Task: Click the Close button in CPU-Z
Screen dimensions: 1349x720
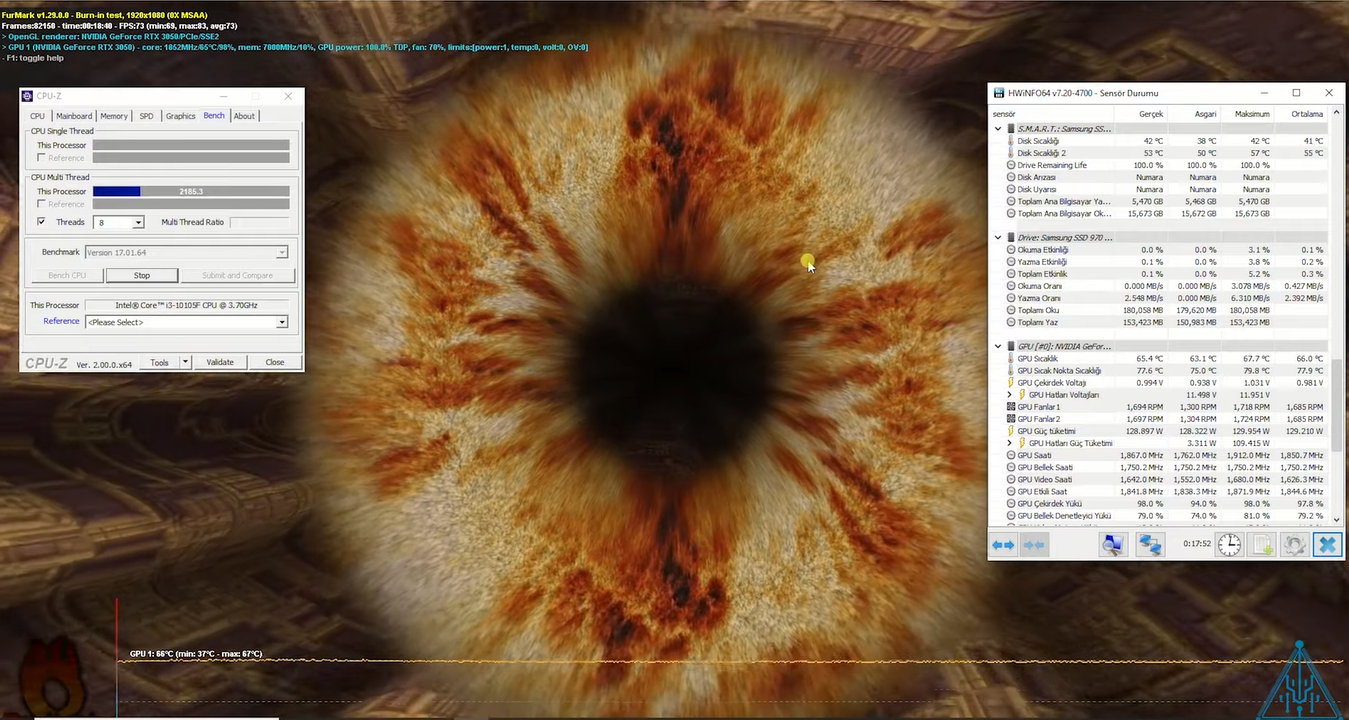Action: [275, 362]
